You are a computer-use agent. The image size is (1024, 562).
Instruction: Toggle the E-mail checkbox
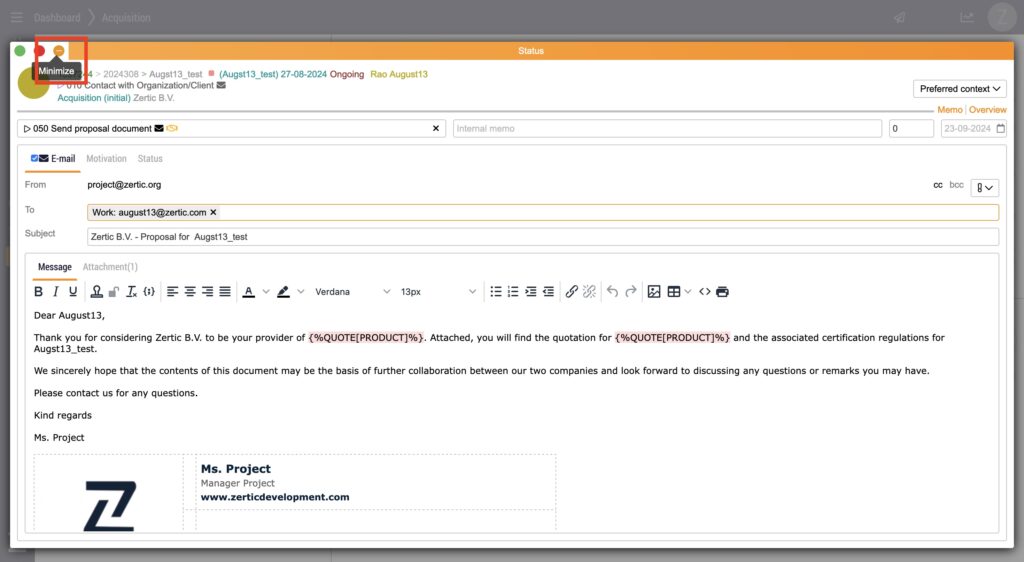click(x=35, y=159)
